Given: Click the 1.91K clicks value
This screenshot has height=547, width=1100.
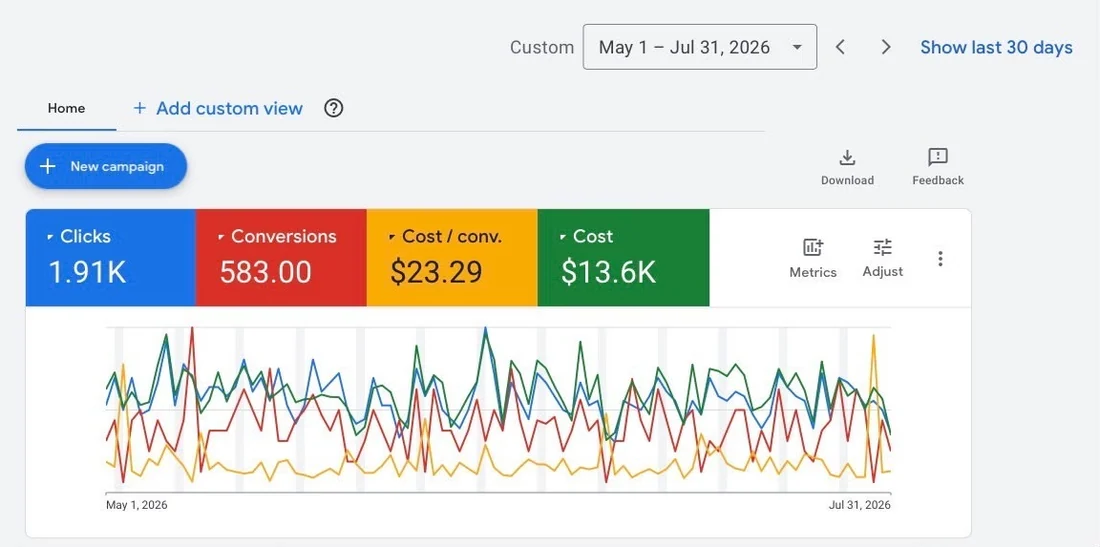Looking at the screenshot, I should 87,272.
